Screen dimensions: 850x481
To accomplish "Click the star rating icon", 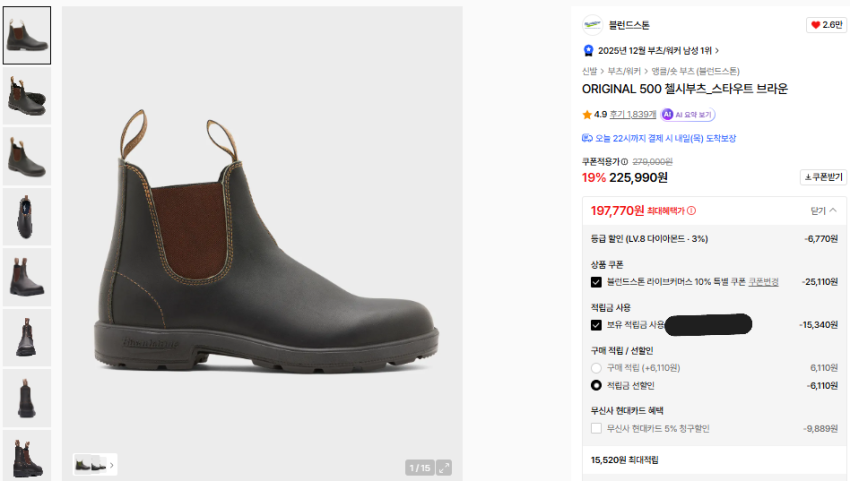I will pyautogui.click(x=587, y=114).
